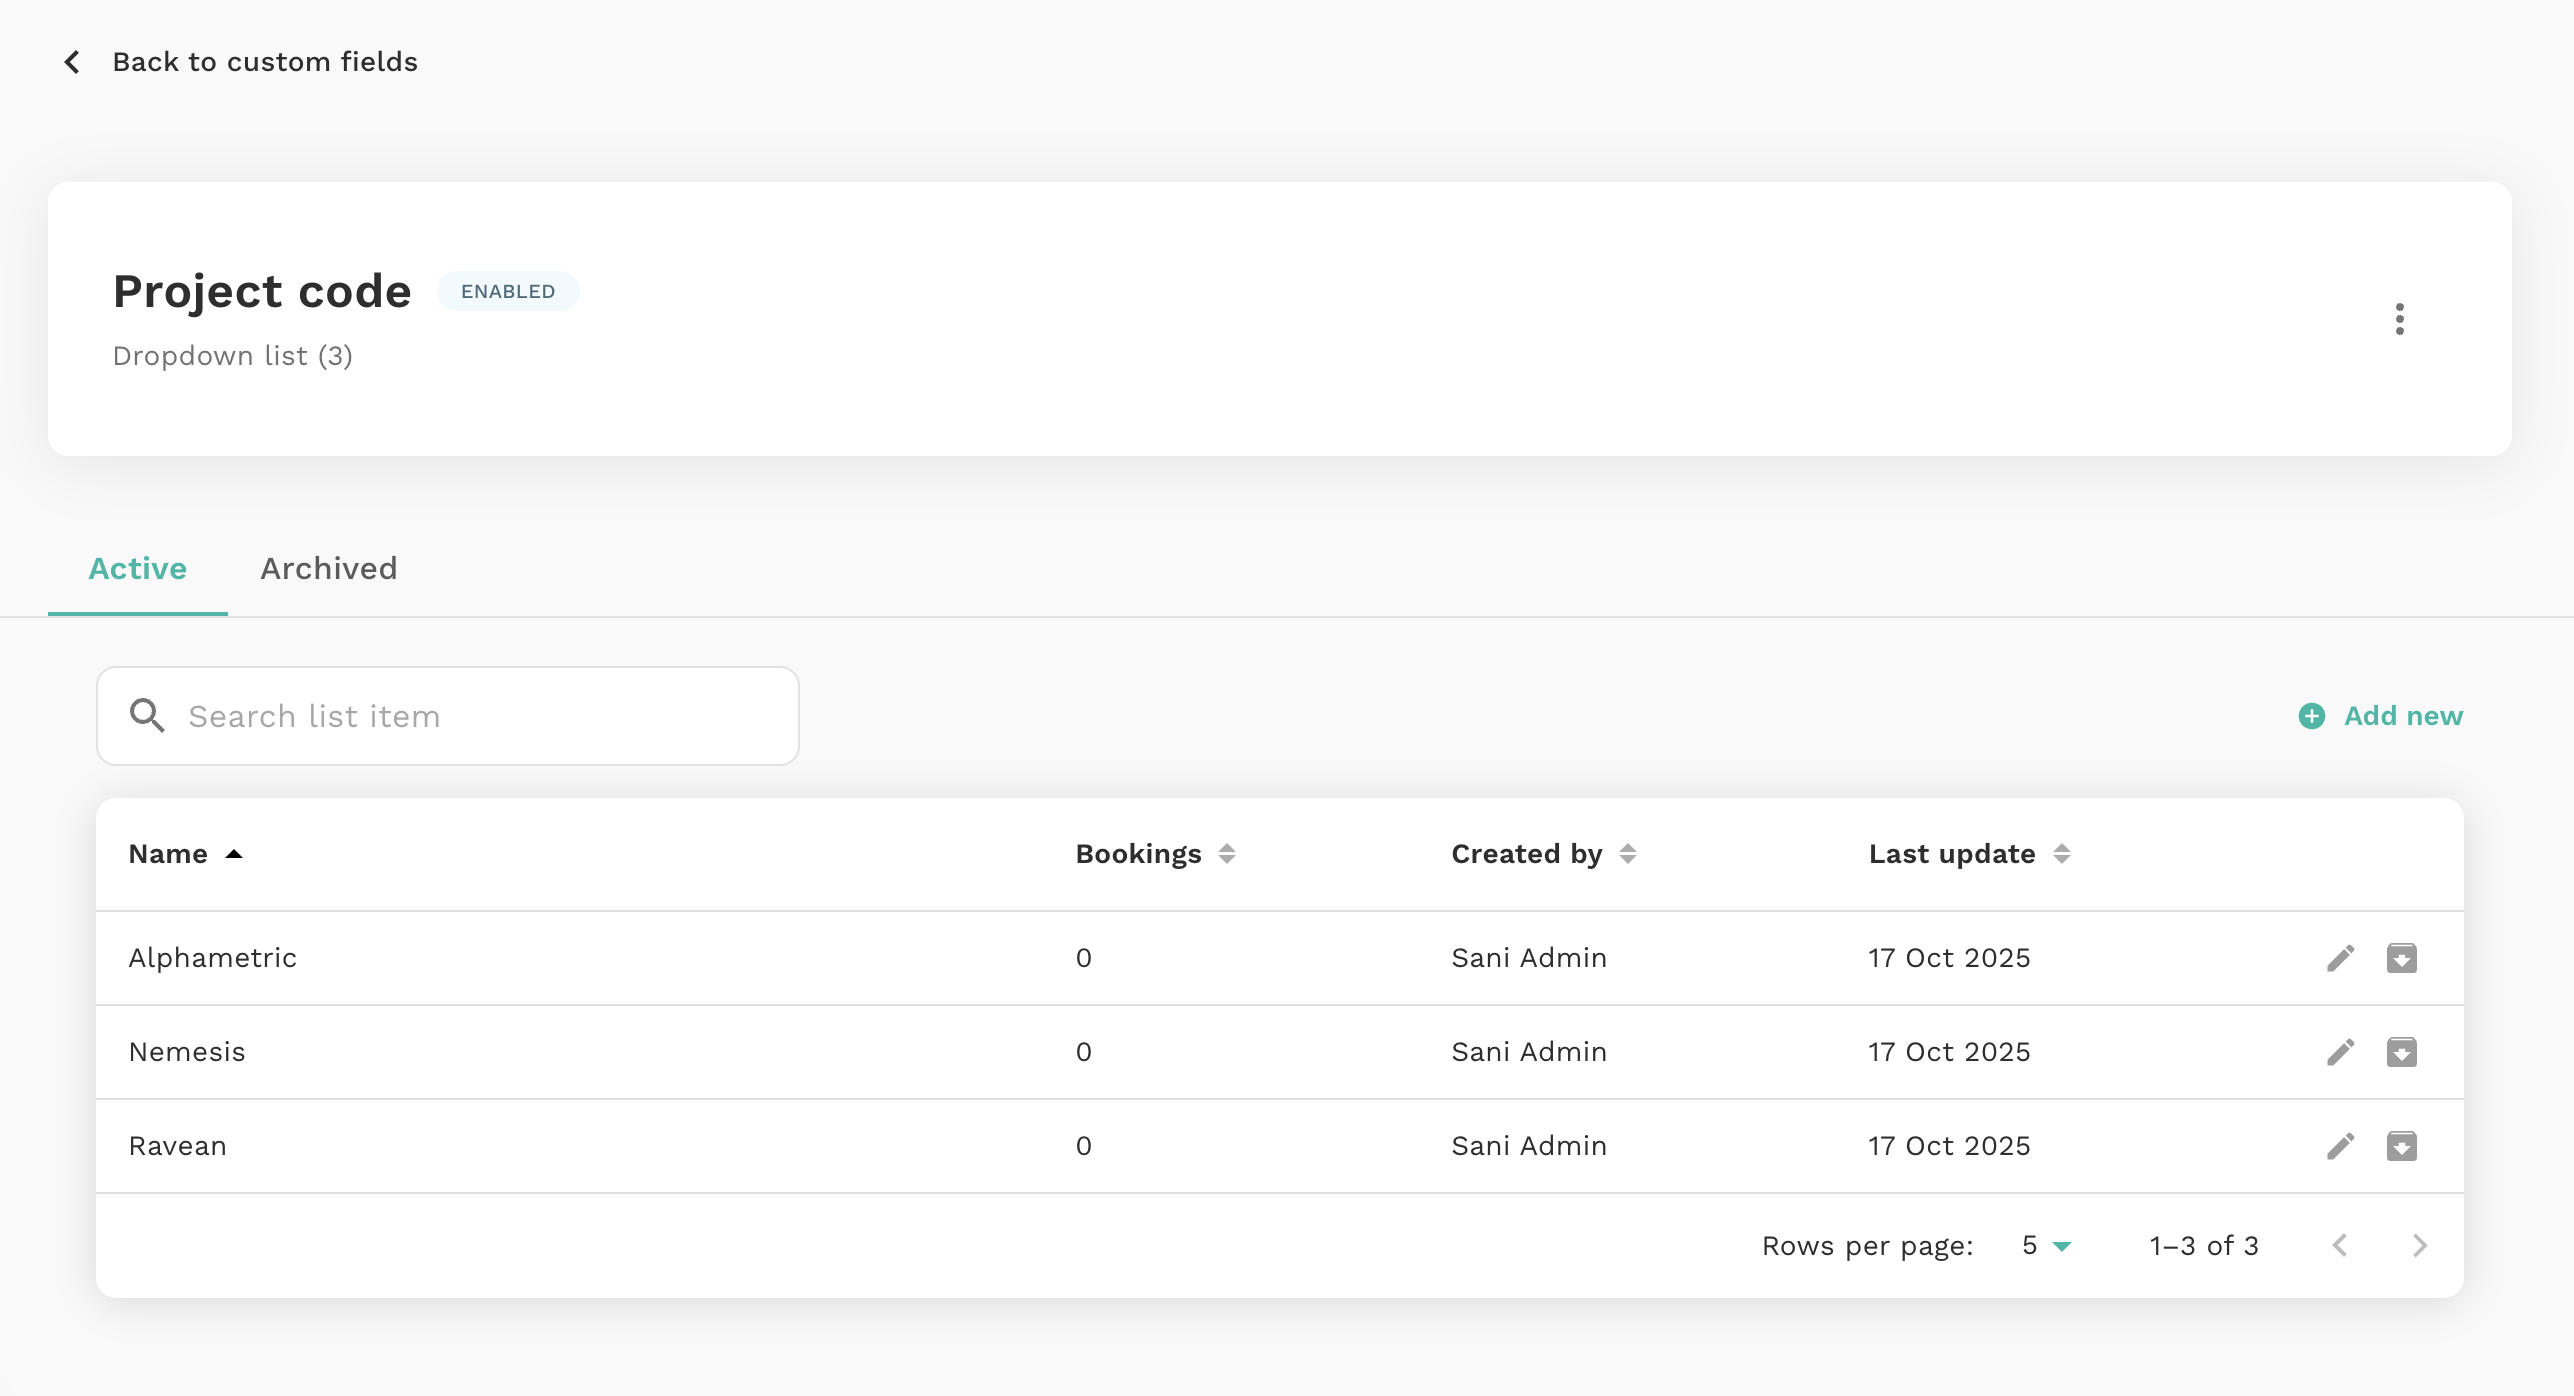Click the bookings count in Alphametric row

click(x=1084, y=958)
